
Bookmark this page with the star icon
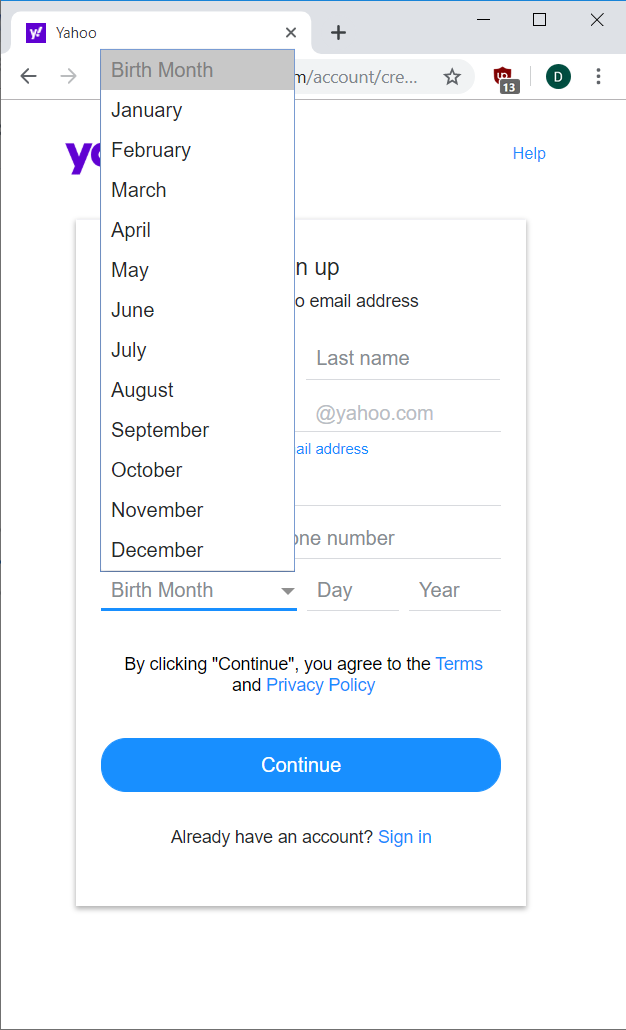[x=452, y=77]
